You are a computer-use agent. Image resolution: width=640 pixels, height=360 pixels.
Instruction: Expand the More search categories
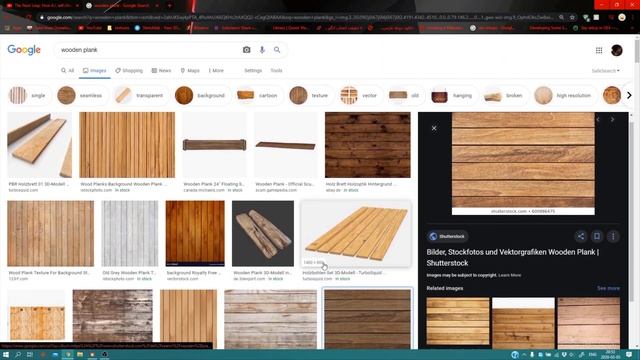click(x=216, y=71)
